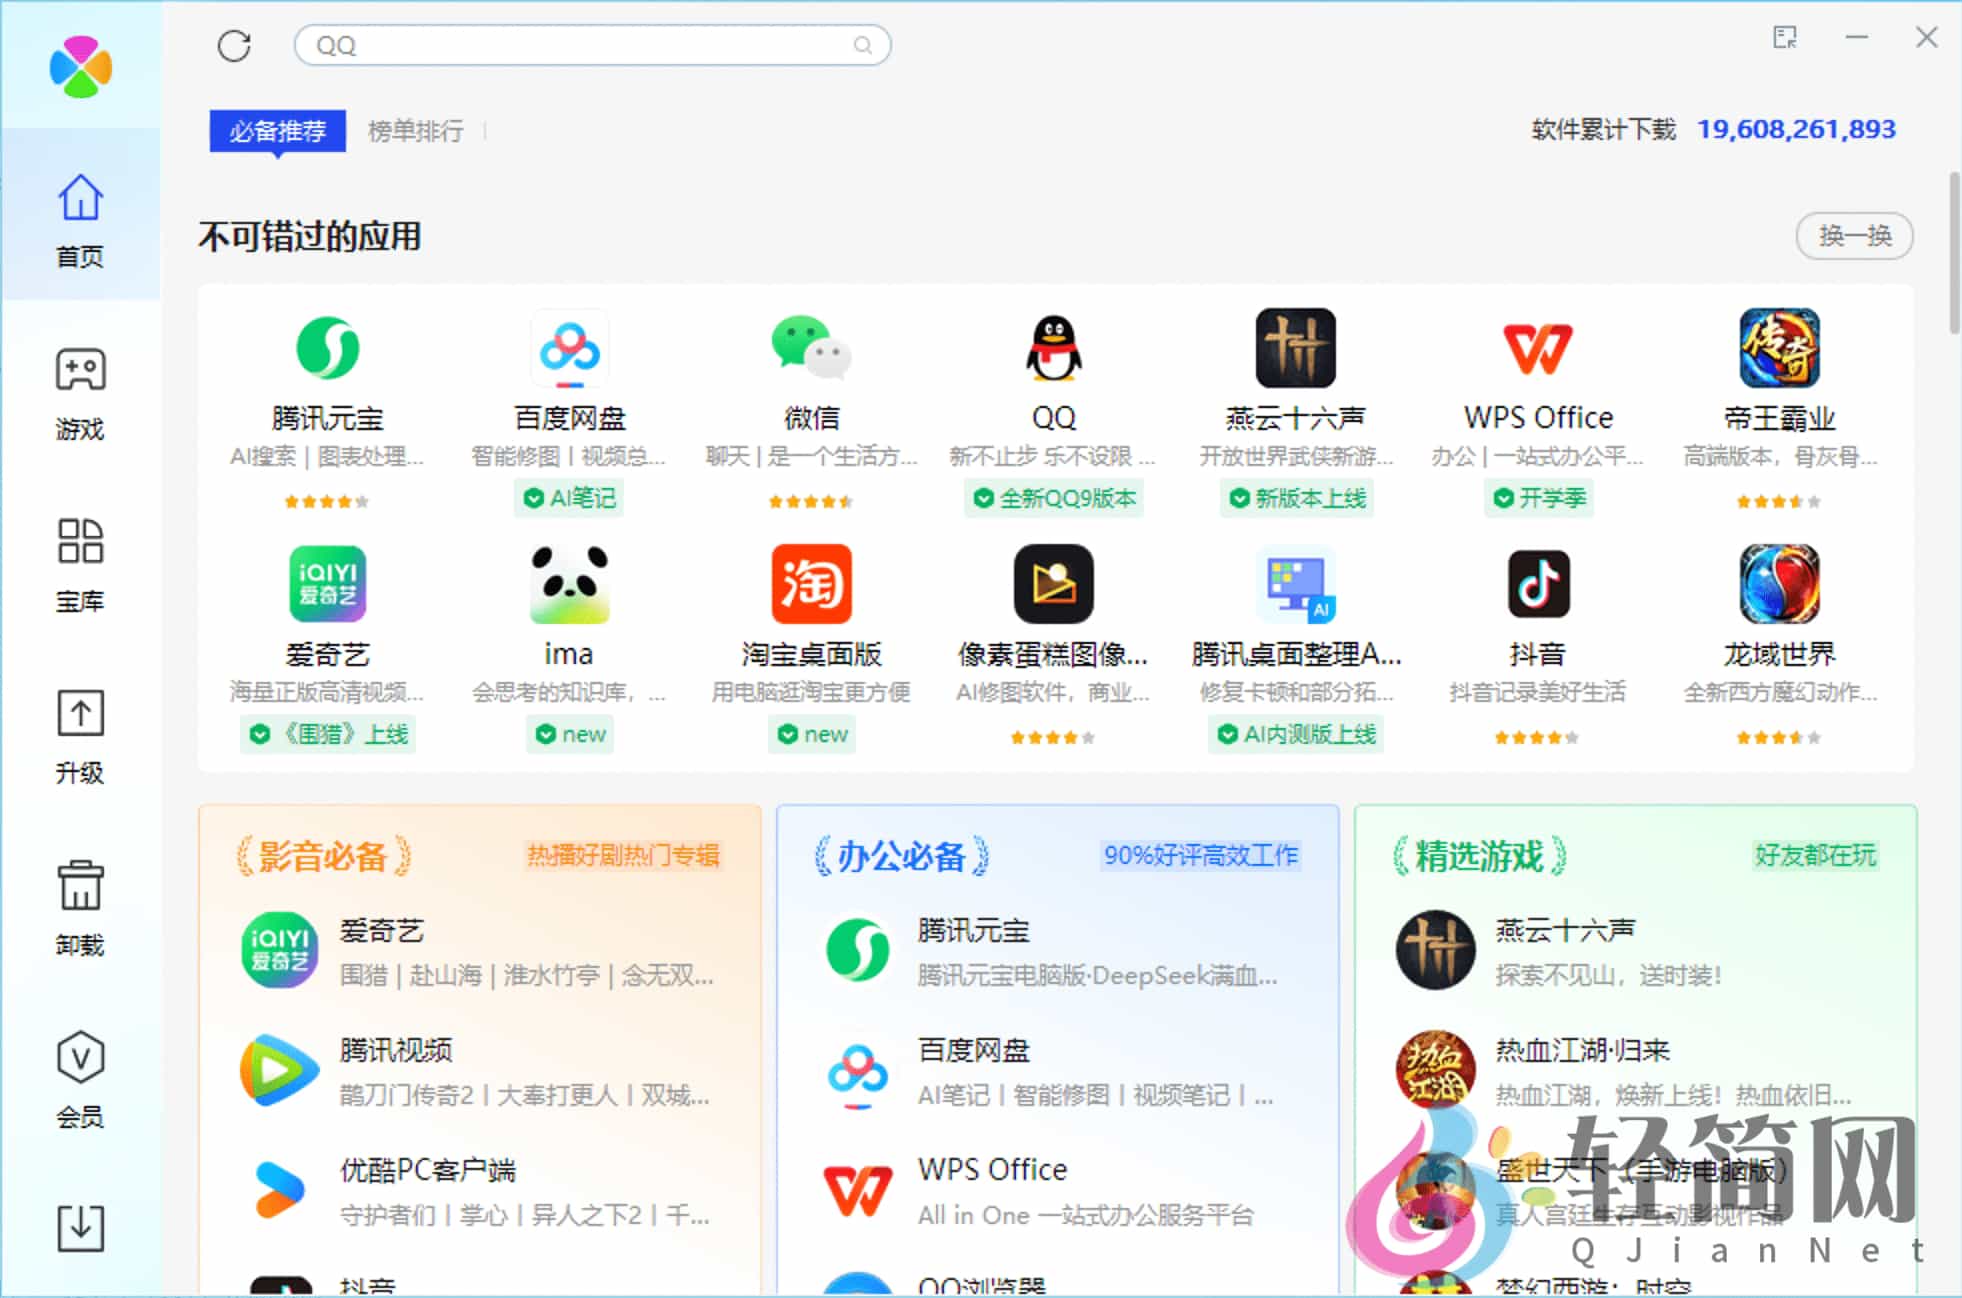The width and height of the screenshot is (1962, 1298).
Task: Click the 全新QQ9版本 tag under QQ
Action: tap(1054, 498)
